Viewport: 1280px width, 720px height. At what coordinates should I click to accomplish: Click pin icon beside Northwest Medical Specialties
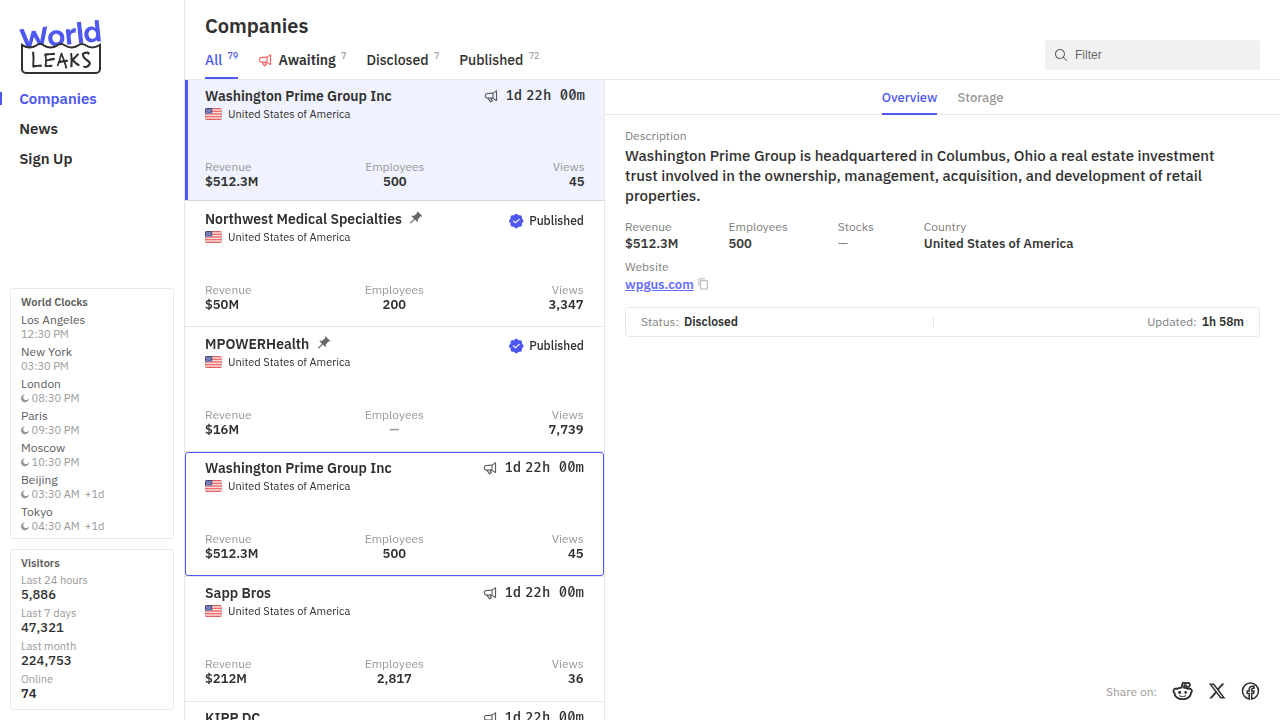click(416, 218)
